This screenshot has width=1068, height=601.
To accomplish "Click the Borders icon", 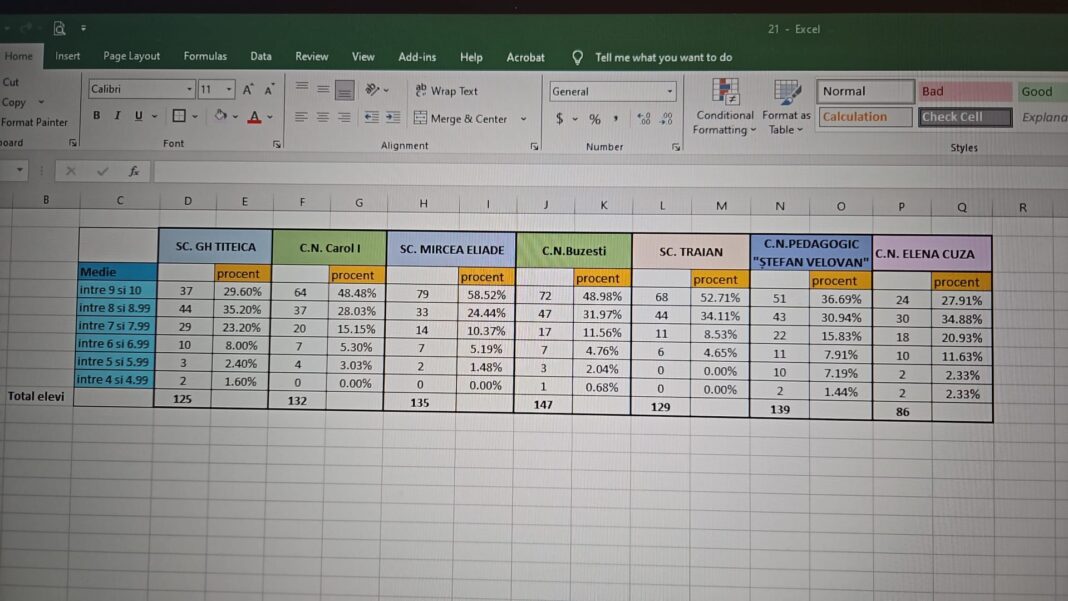I will 179,116.
